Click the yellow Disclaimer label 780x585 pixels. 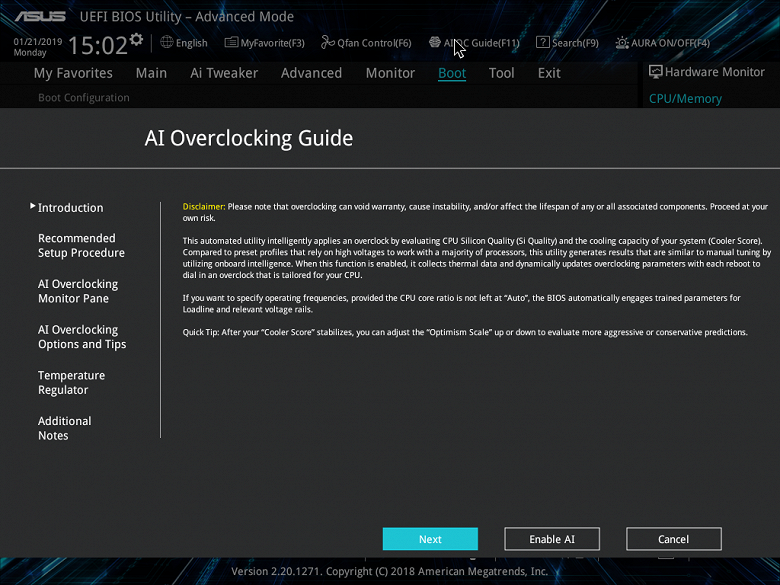click(204, 206)
